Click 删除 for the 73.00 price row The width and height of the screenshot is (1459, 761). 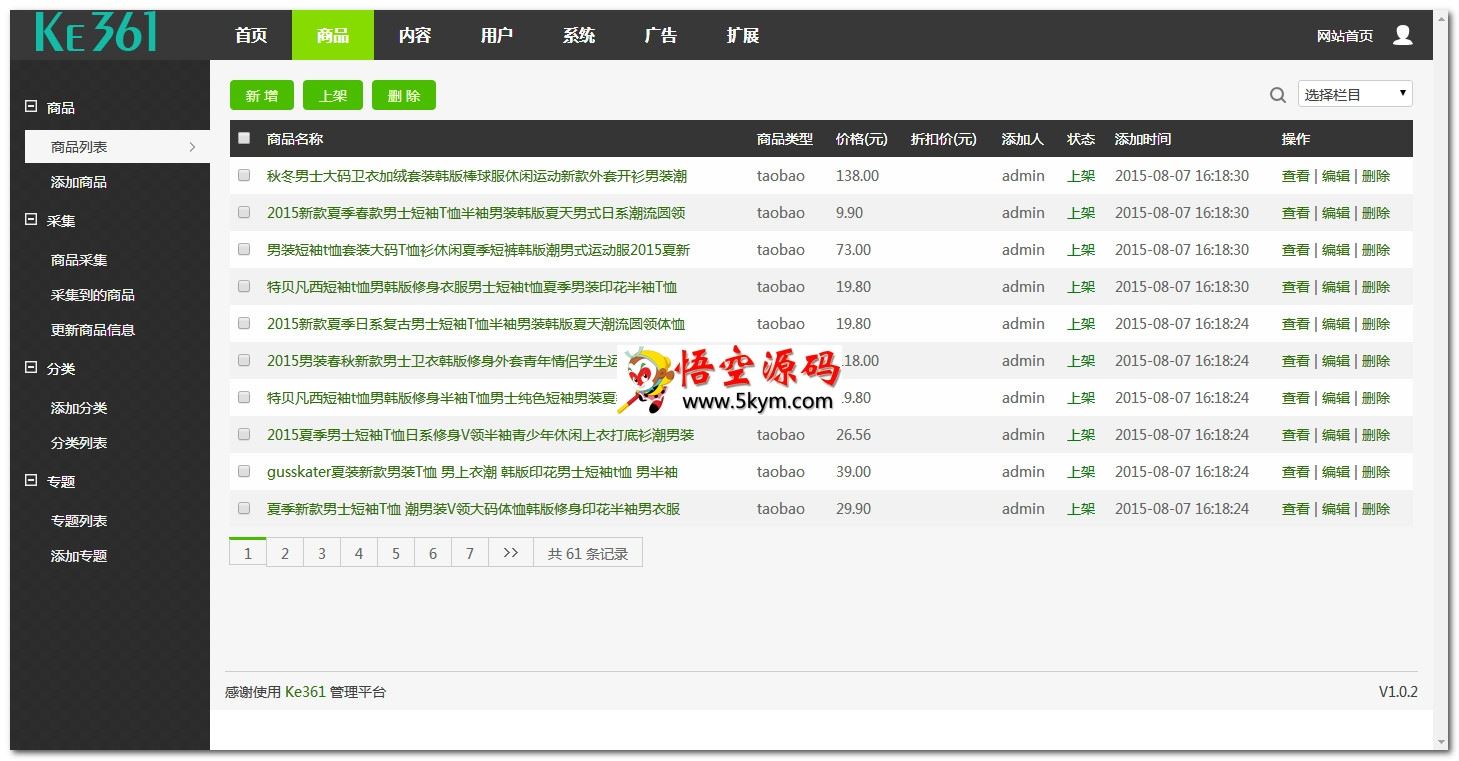coord(1376,250)
